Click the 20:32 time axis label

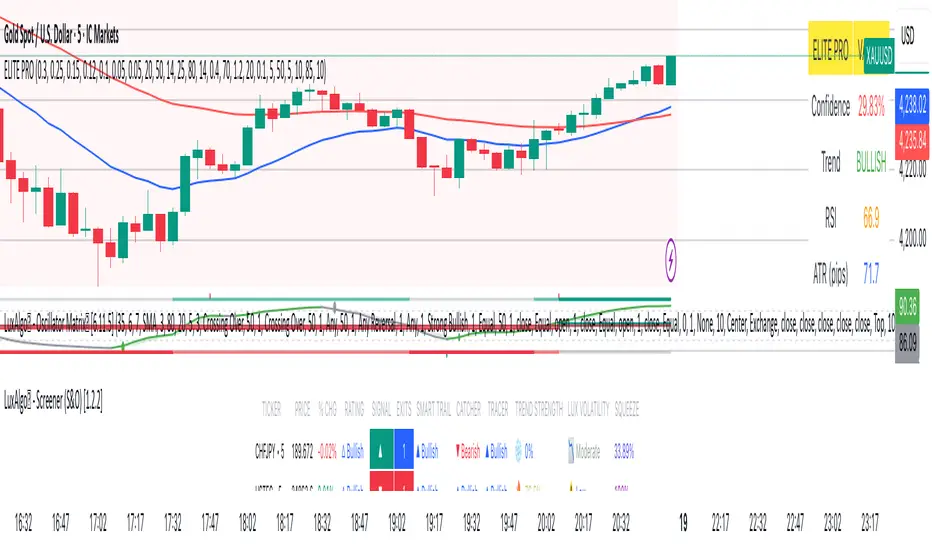621,523
